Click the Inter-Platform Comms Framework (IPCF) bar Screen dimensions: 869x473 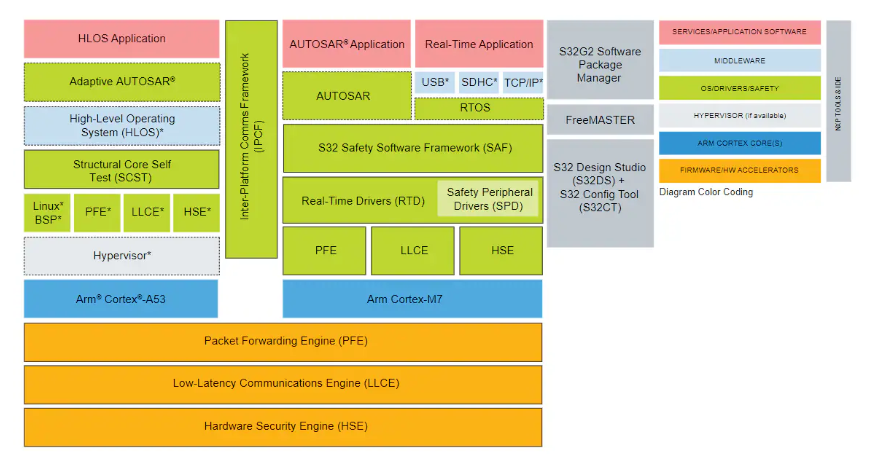click(251, 139)
